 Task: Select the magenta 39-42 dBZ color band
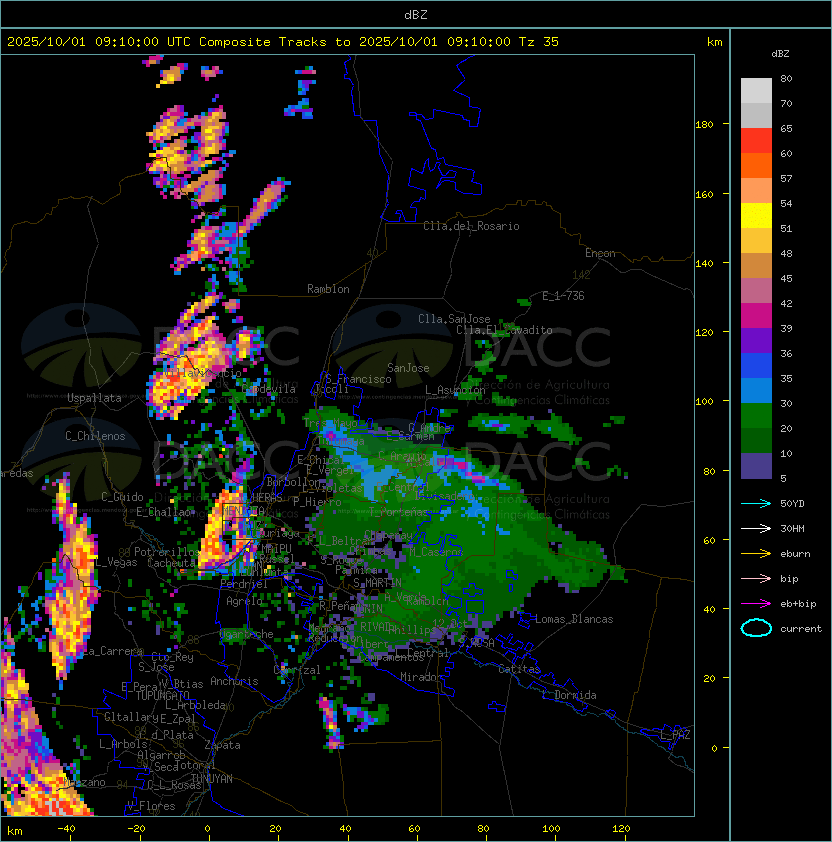756,316
